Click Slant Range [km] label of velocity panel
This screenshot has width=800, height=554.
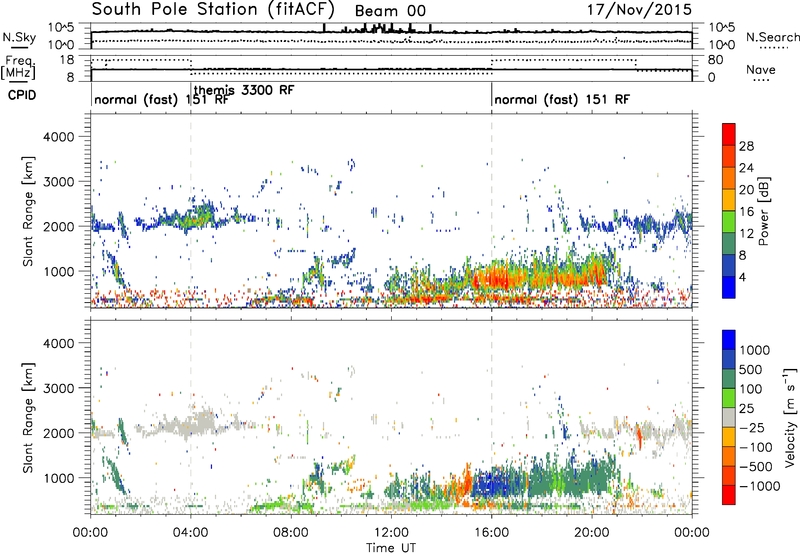coord(28,418)
